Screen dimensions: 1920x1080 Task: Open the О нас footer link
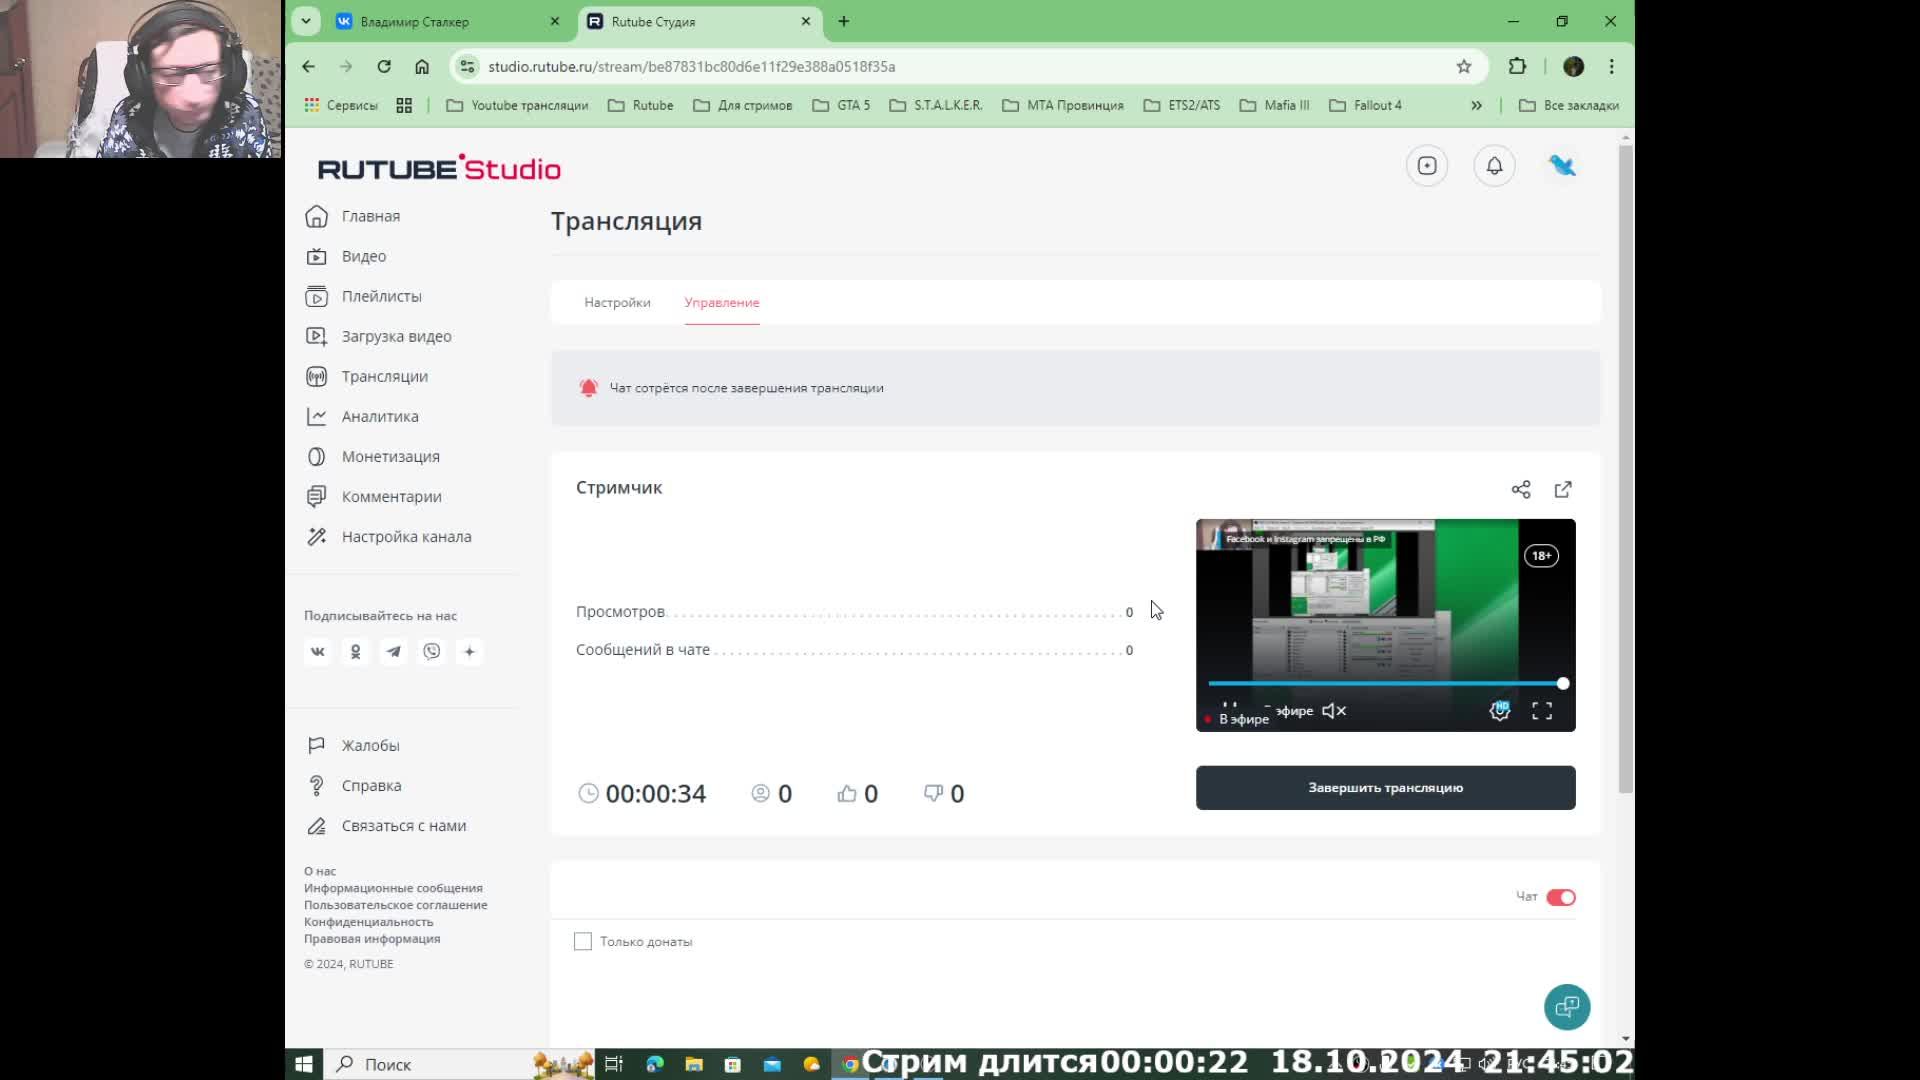[320, 871]
